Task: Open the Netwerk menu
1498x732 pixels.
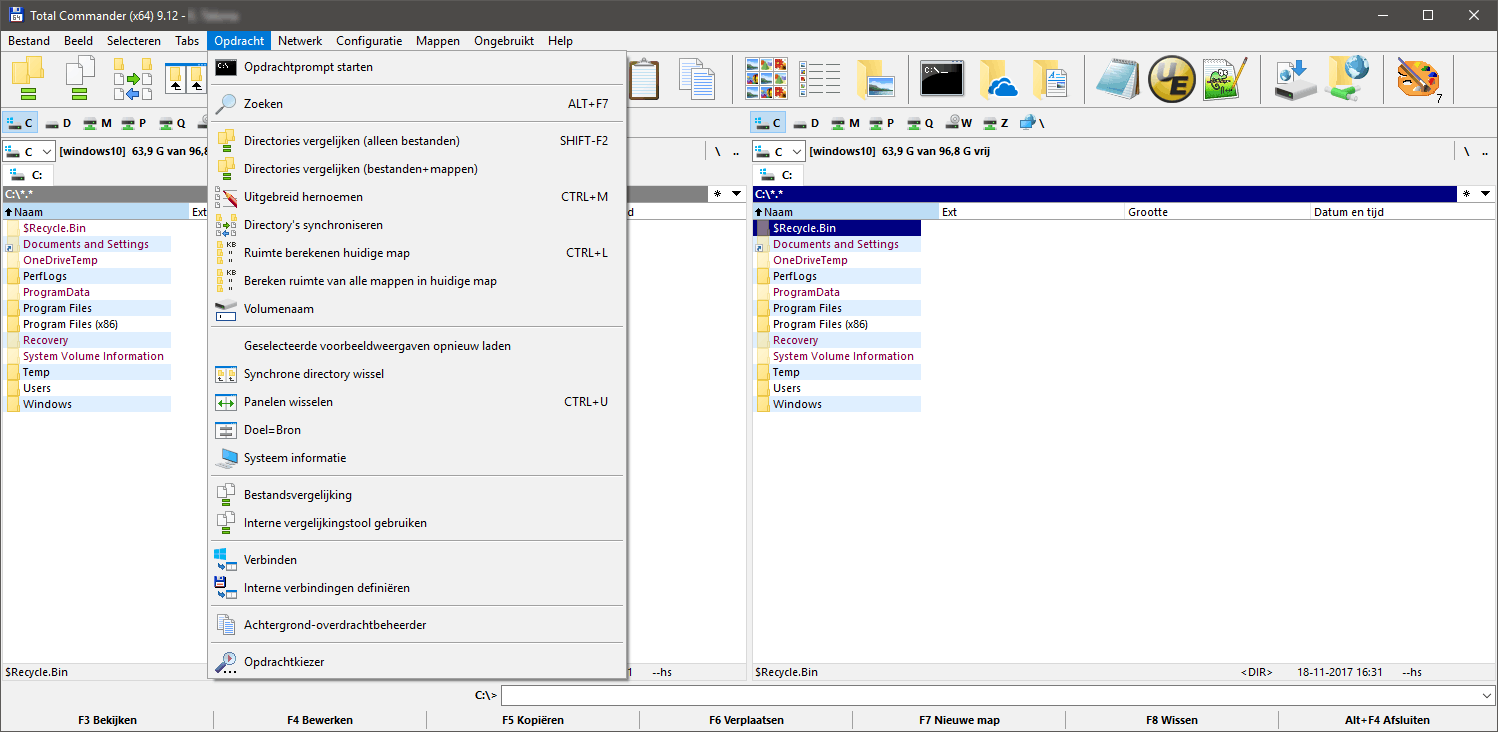Action: pyautogui.click(x=300, y=41)
